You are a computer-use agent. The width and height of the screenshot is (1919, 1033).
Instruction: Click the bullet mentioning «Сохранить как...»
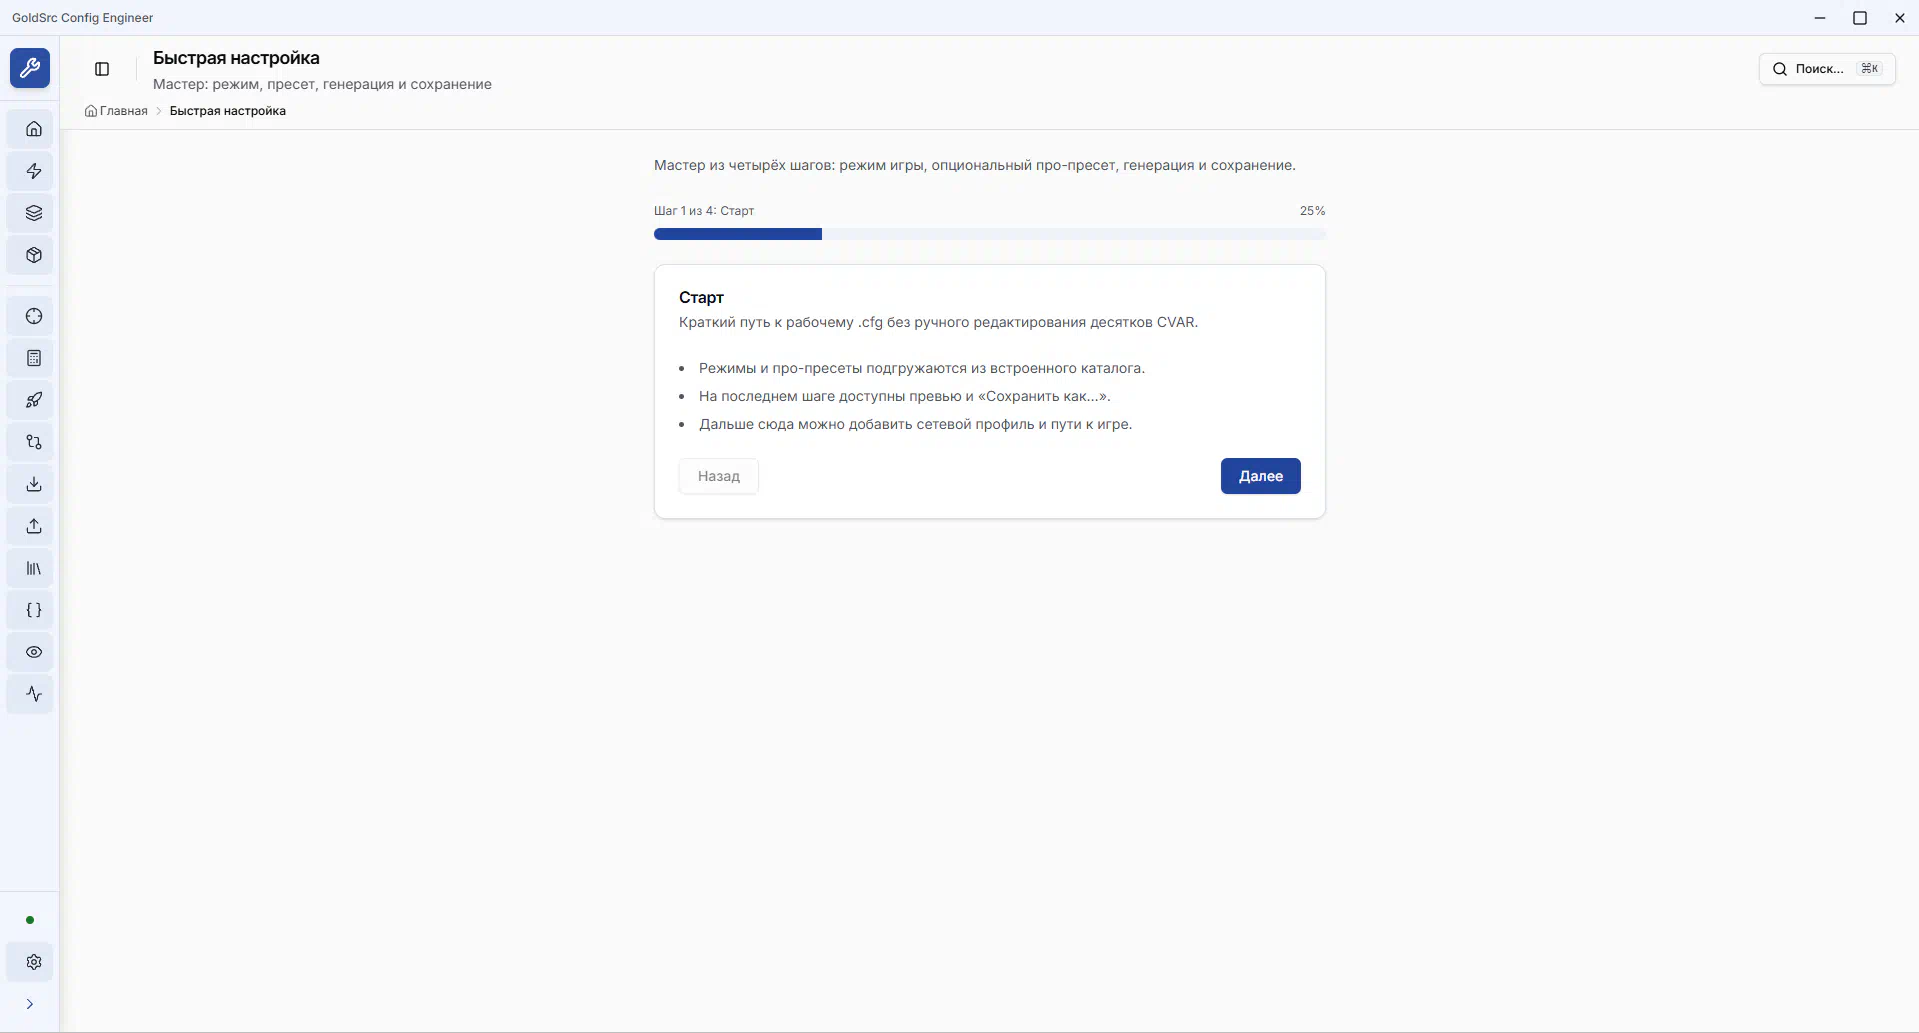tap(905, 396)
